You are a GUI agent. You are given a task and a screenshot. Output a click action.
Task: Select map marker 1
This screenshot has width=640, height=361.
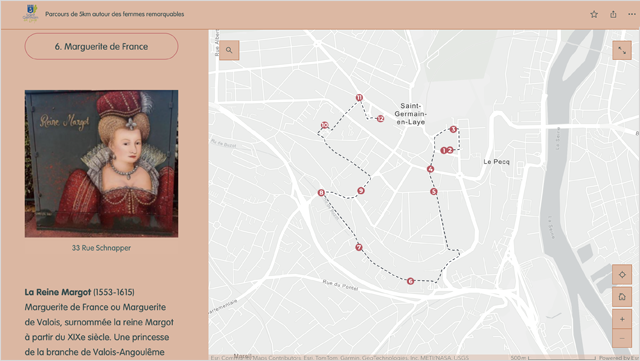point(444,150)
